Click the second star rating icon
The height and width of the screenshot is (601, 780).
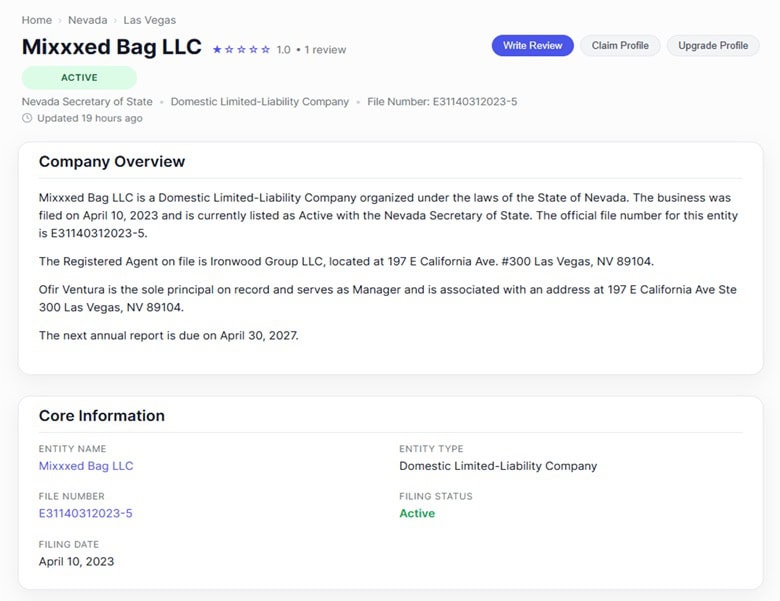coord(229,49)
